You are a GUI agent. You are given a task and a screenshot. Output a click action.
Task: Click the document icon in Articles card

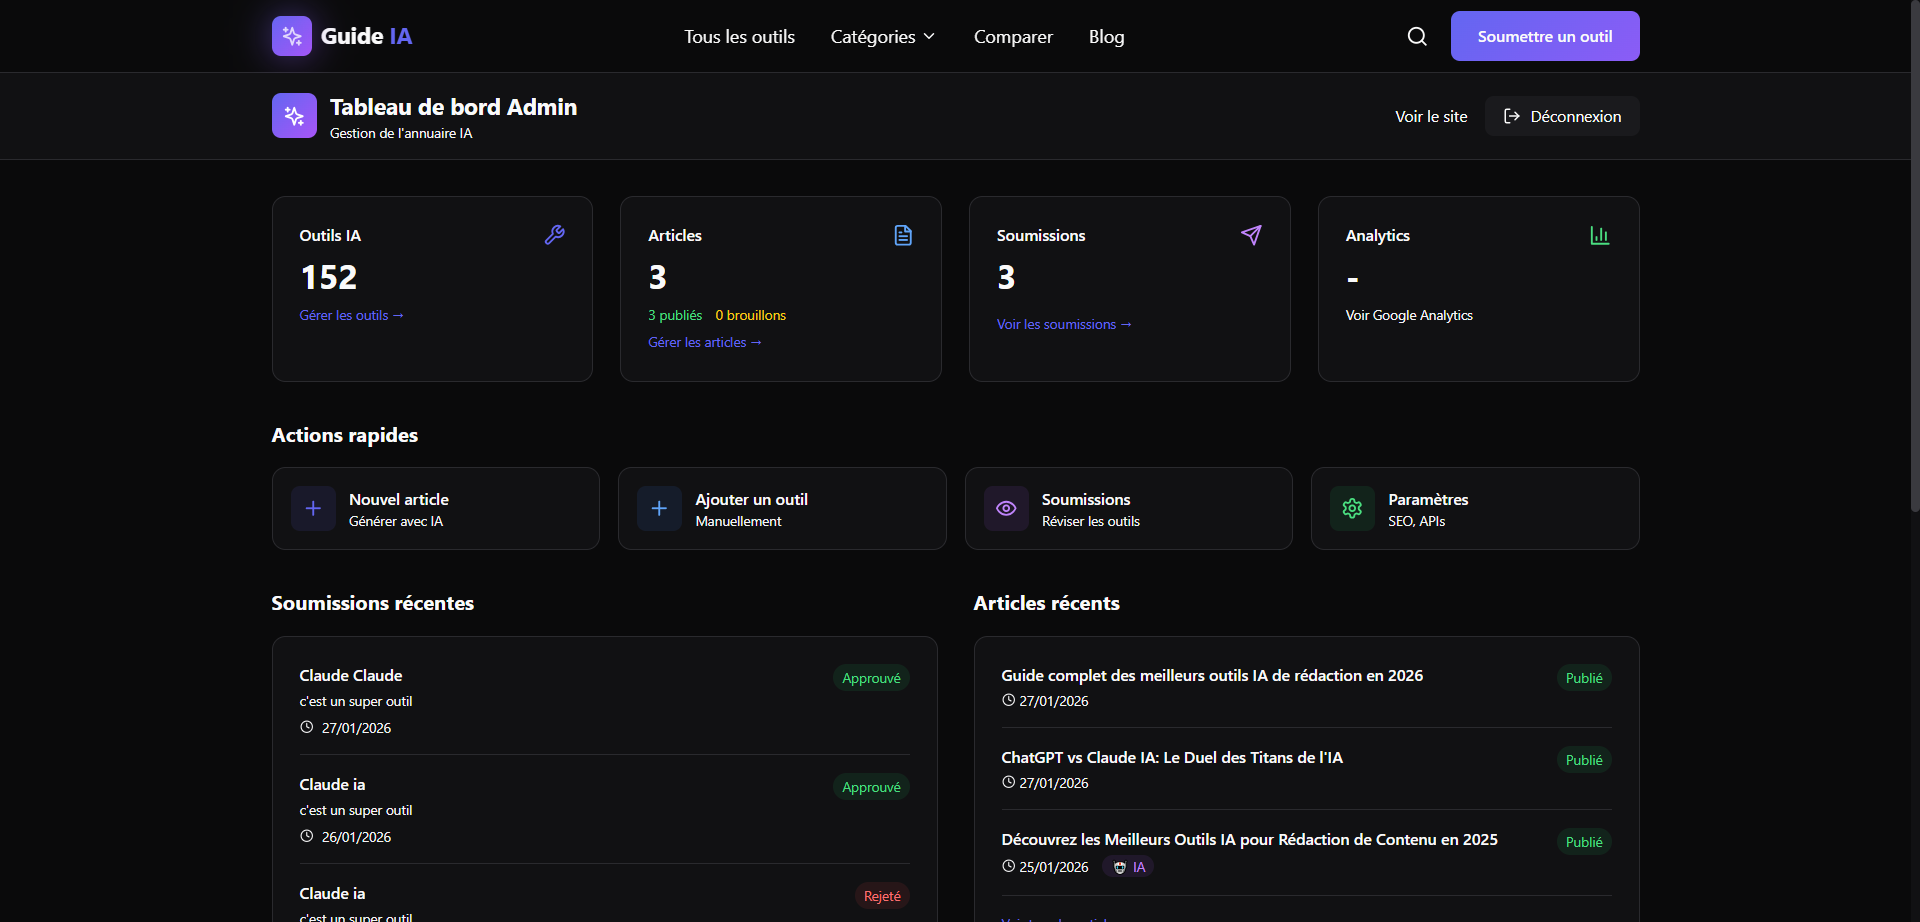tap(903, 235)
